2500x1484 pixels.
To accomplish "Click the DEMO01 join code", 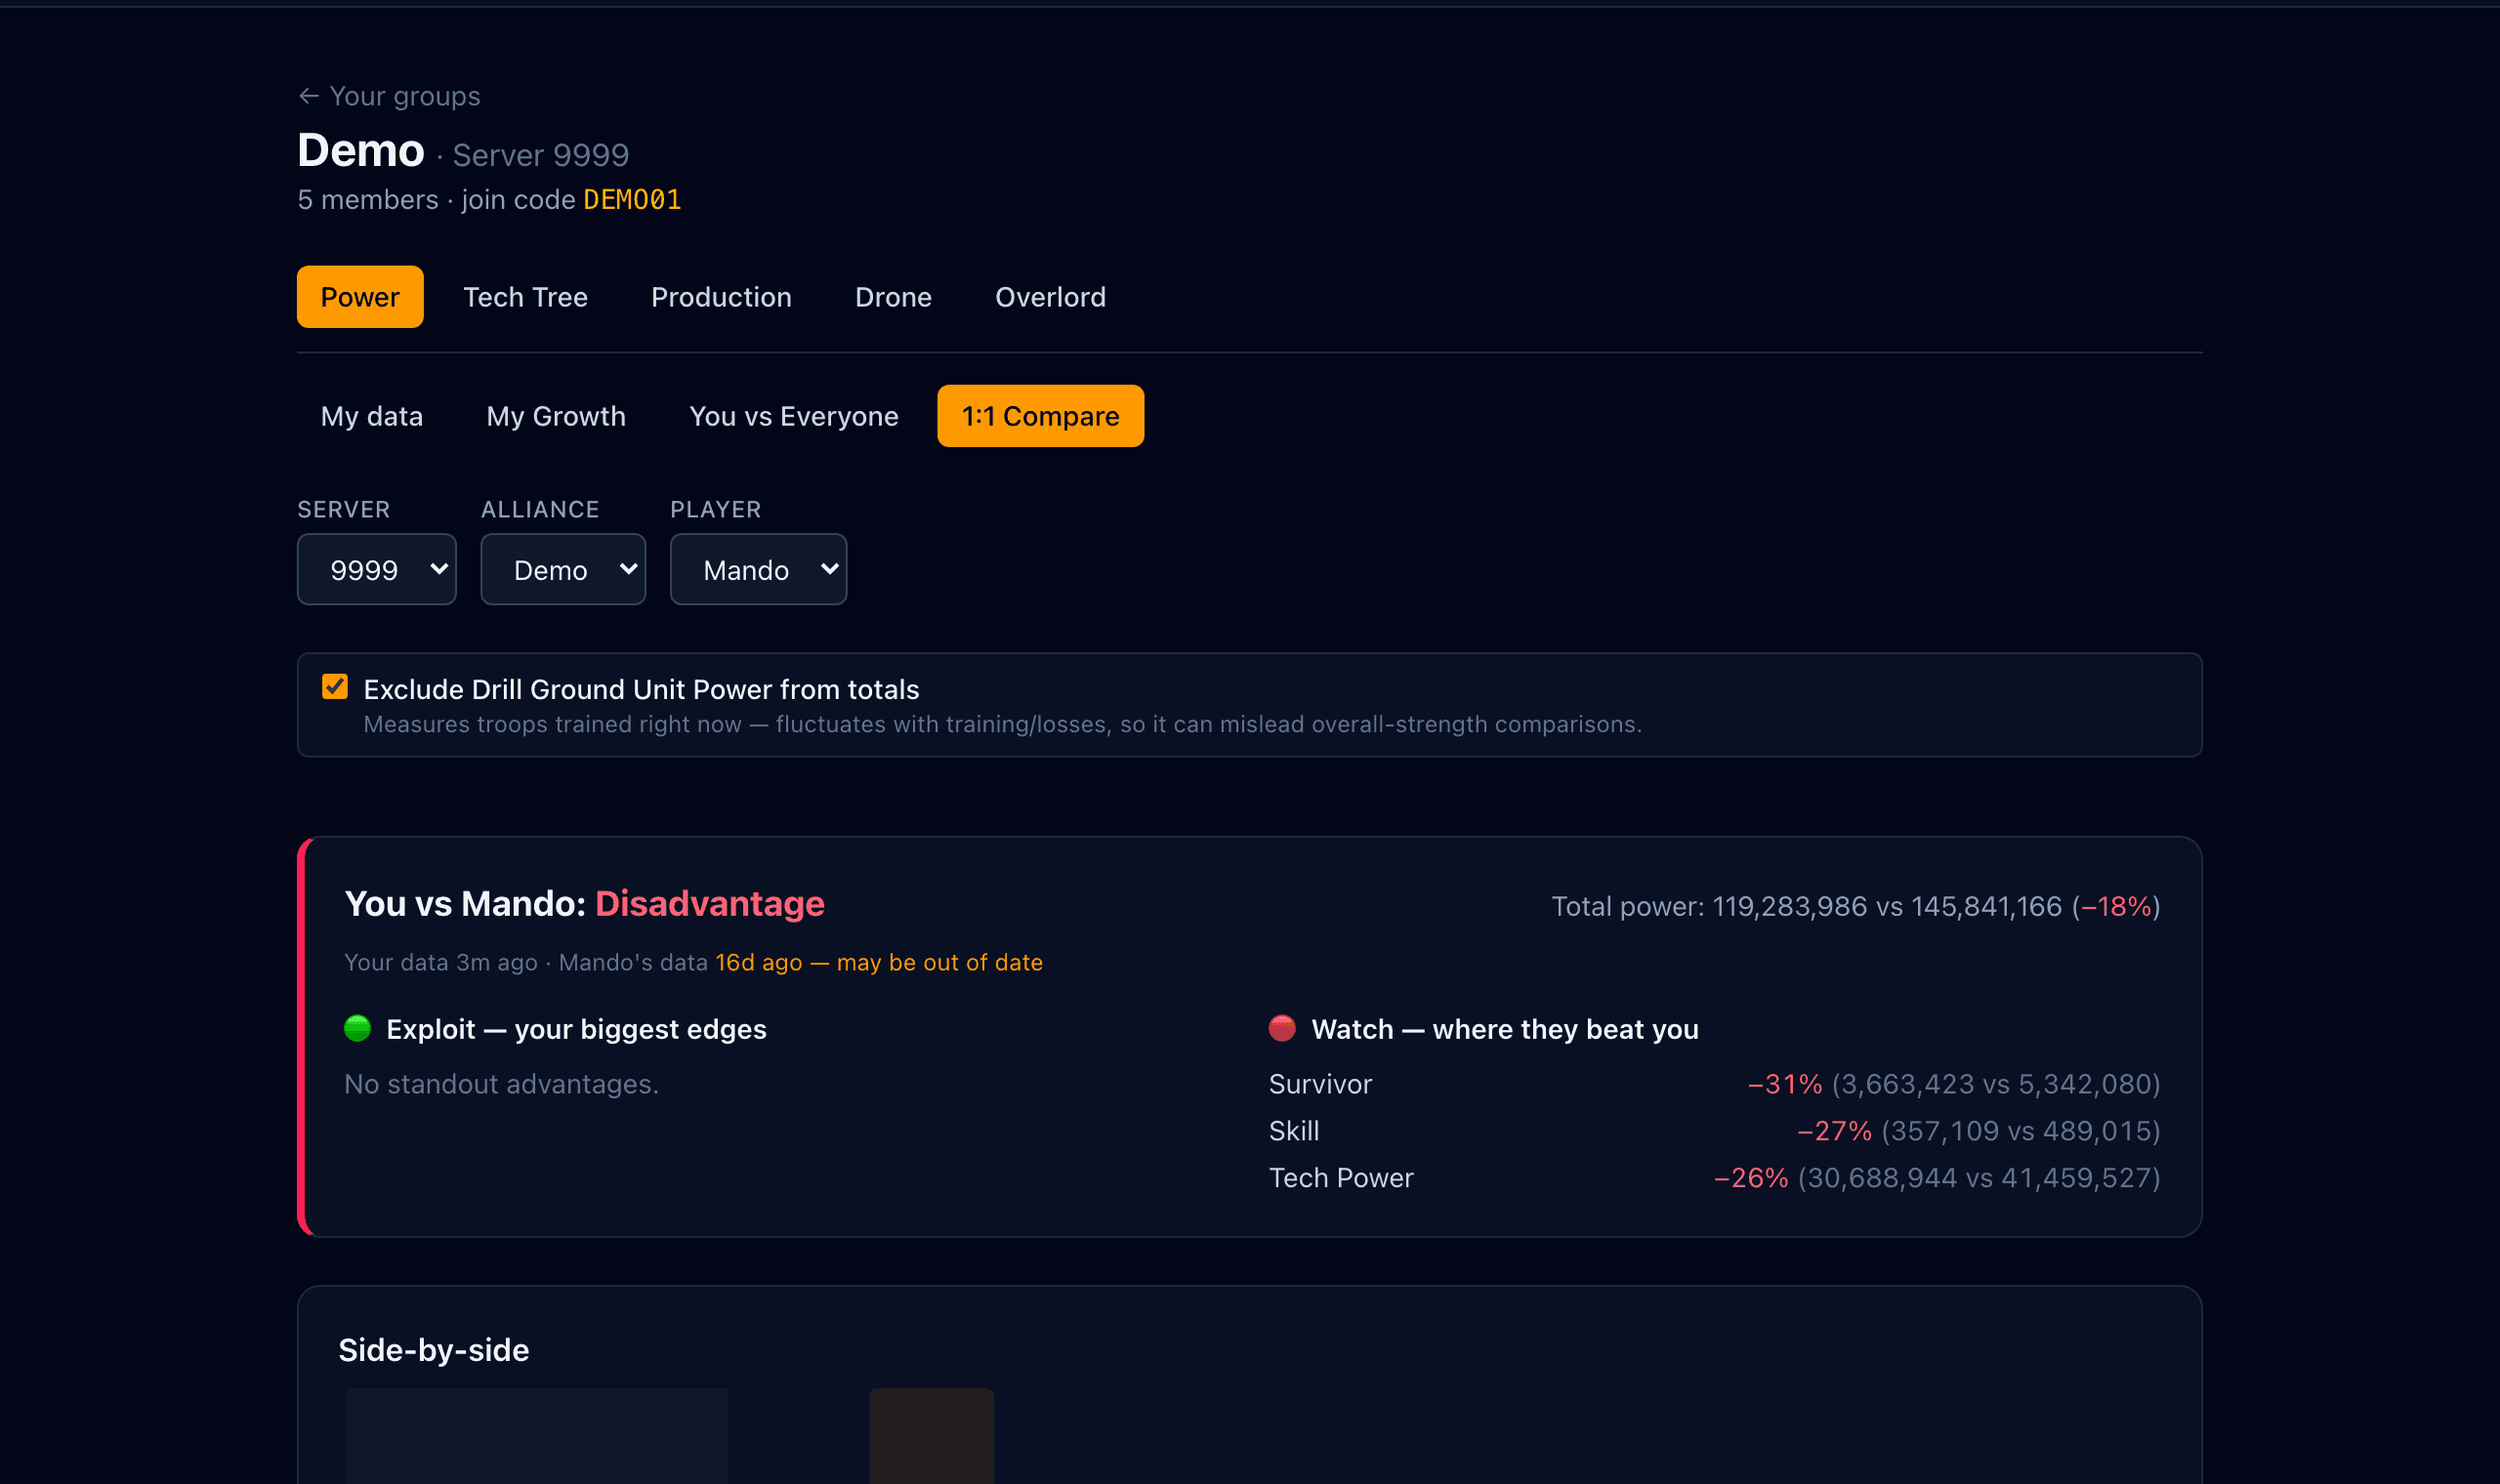I will click(x=632, y=200).
